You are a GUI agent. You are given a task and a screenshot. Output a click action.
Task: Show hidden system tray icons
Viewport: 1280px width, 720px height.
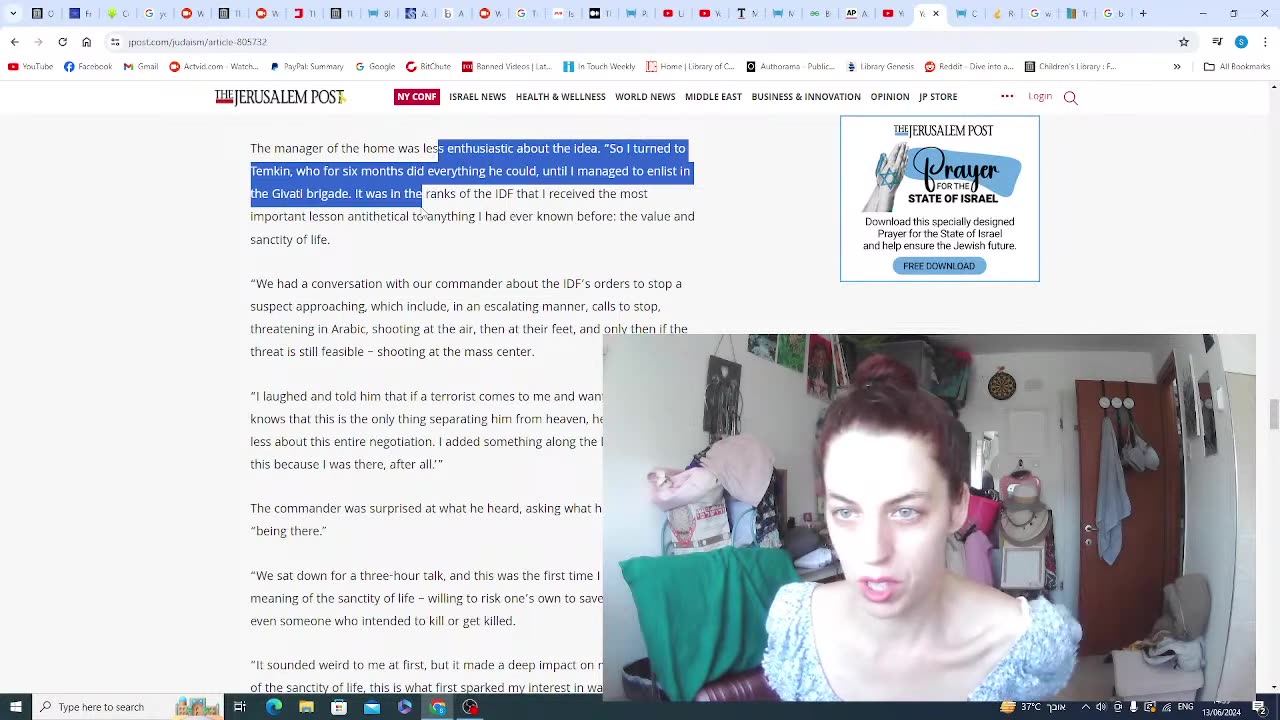(x=1086, y=707)
